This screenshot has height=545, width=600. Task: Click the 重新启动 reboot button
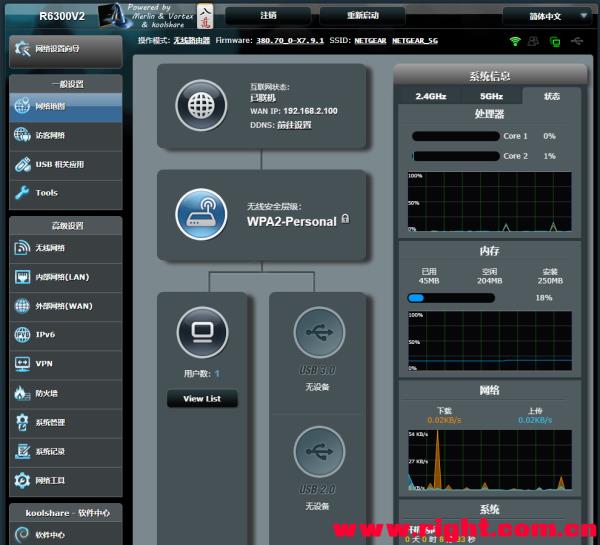pos(362,16)
